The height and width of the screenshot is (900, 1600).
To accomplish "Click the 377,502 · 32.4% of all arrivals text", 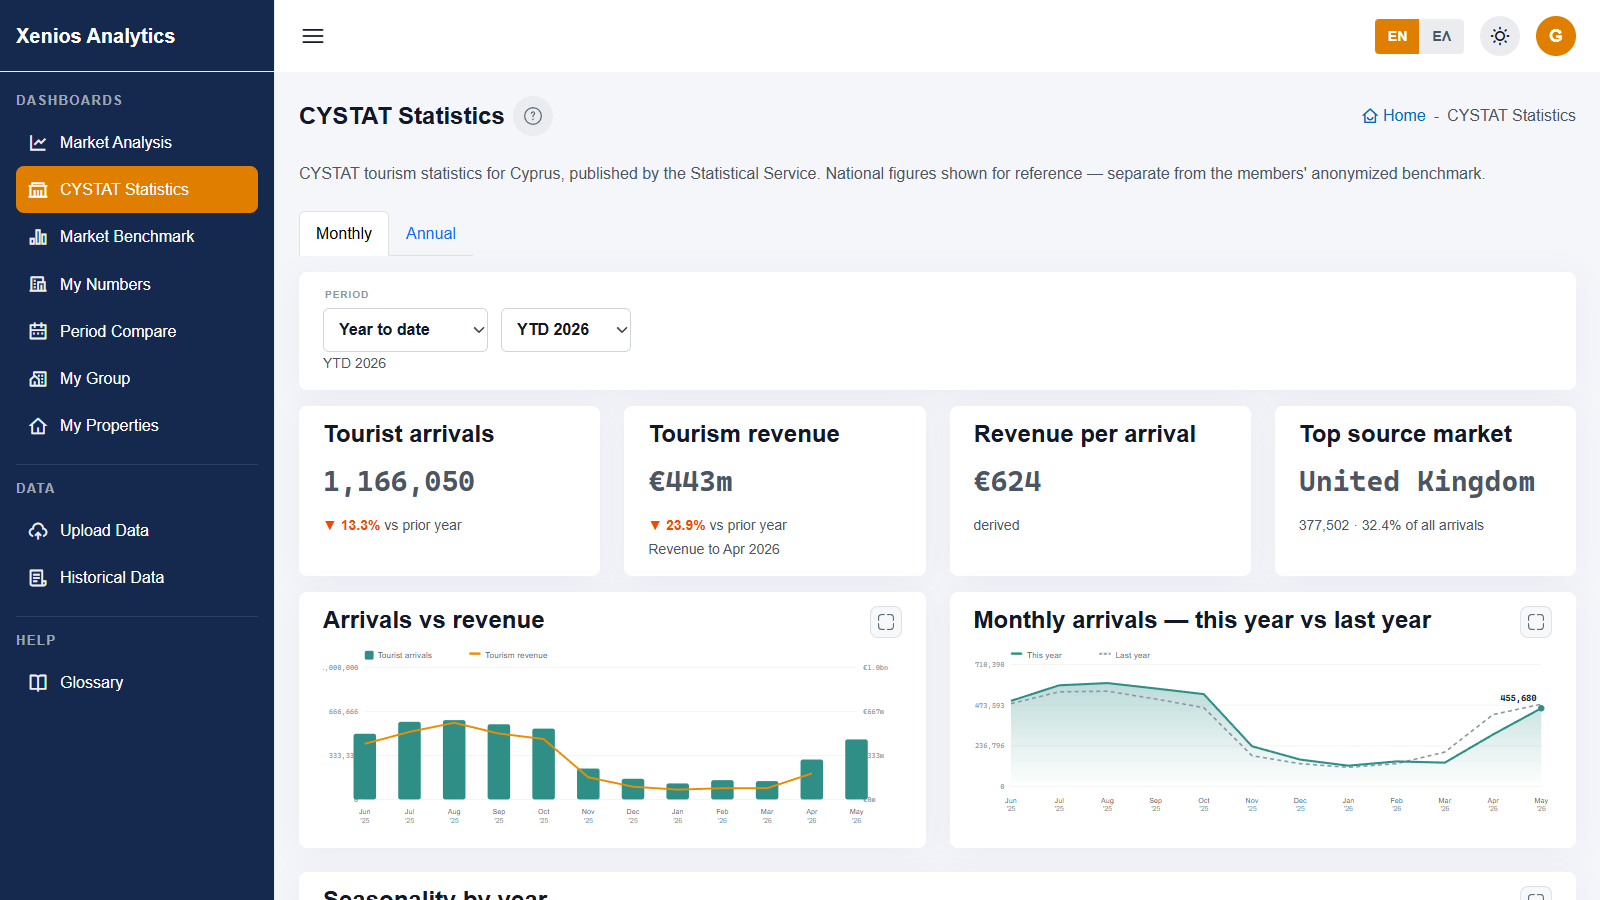I will point(1391,525).
